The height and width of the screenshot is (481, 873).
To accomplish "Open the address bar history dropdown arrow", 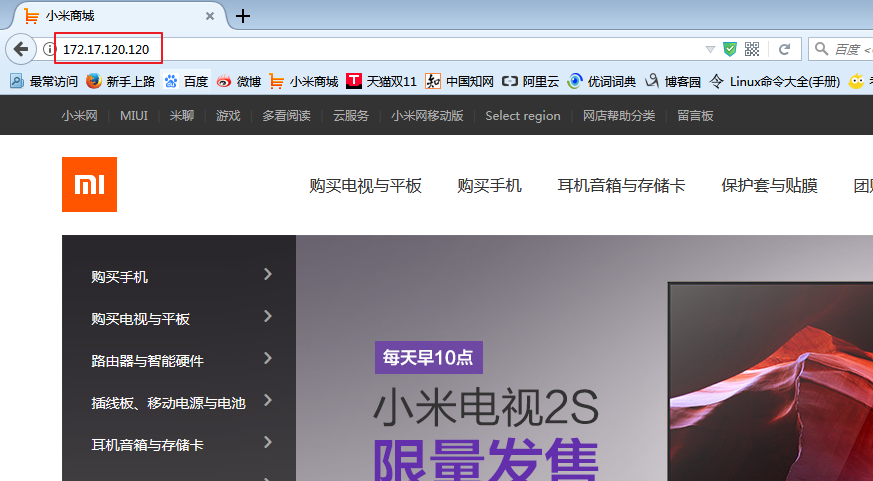I will [710, 50].
